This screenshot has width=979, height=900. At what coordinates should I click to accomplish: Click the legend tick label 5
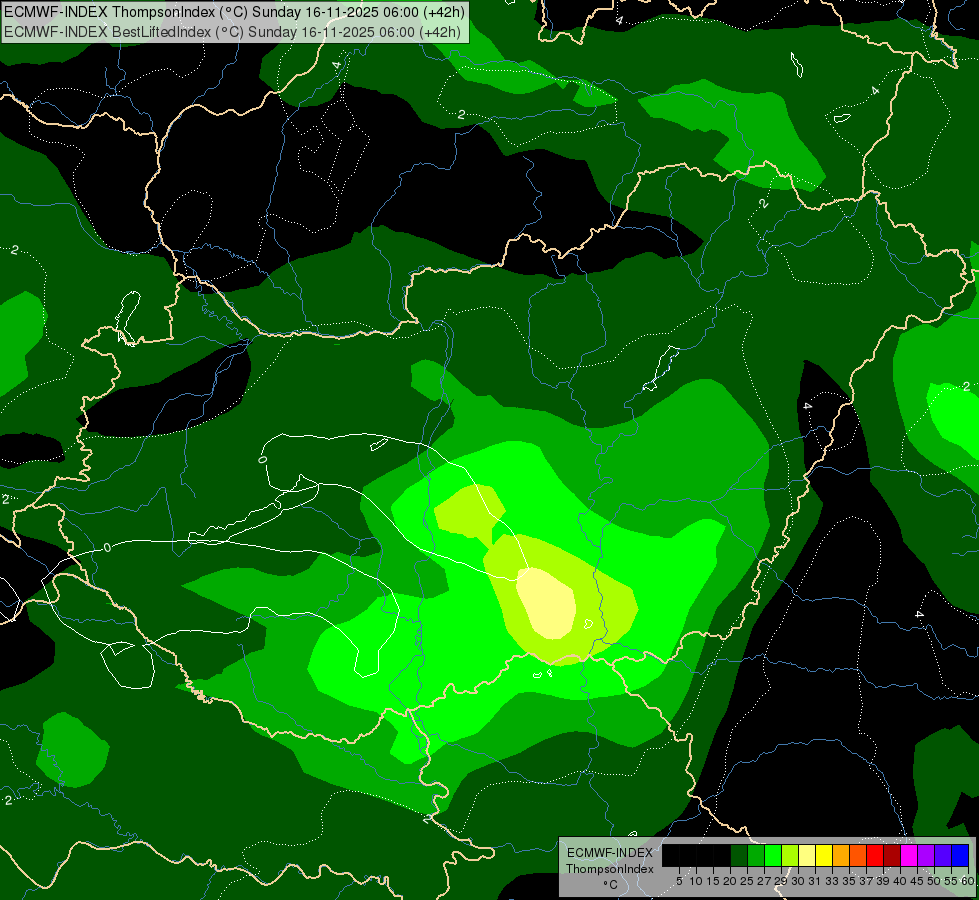(x=679, y=881)
